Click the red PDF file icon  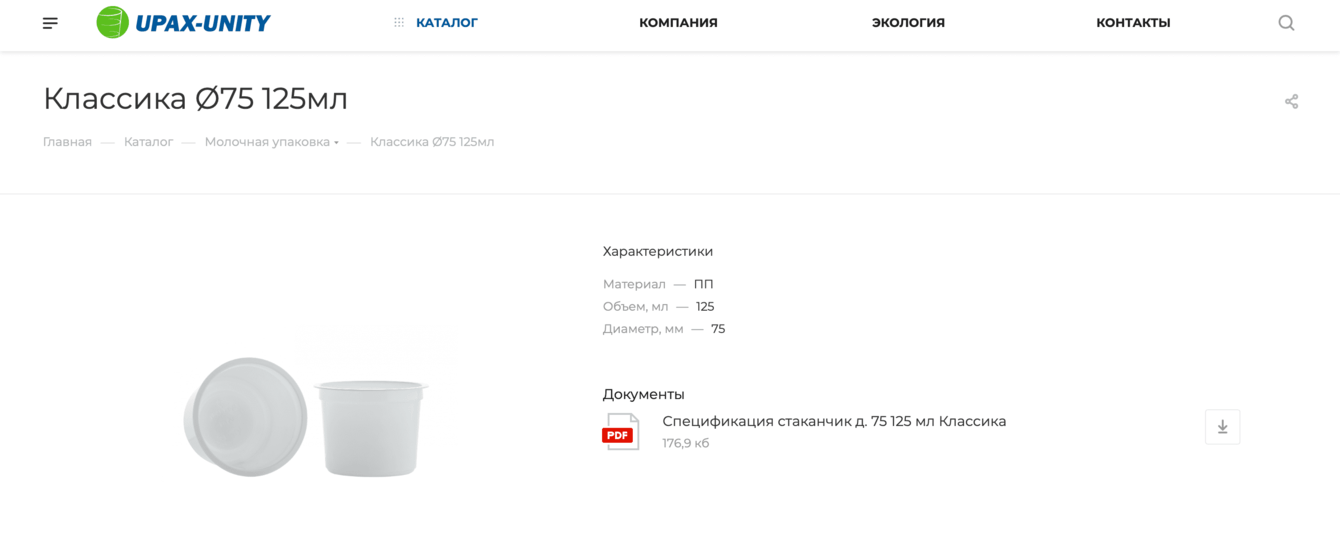tap(620, 432)
